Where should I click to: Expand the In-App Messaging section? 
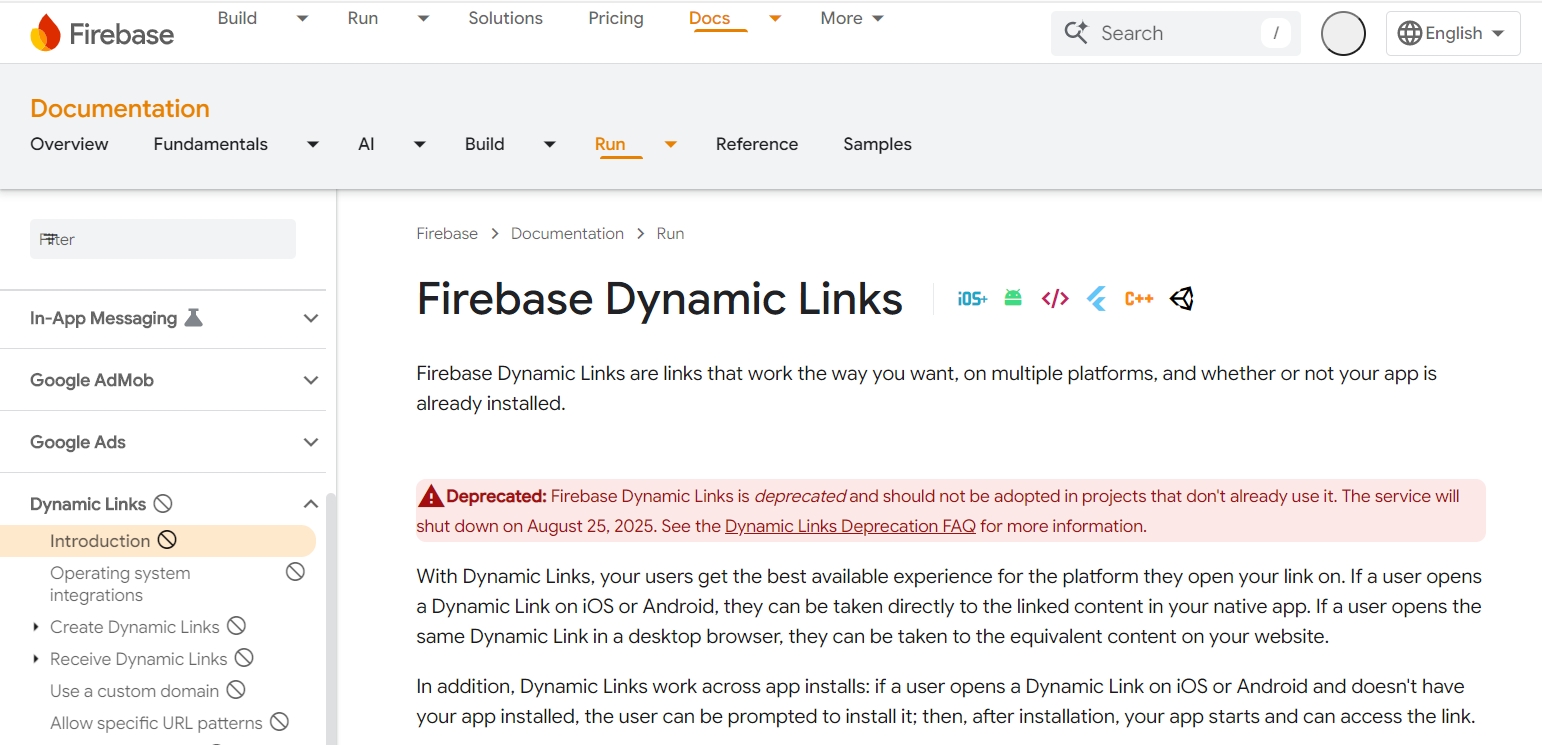click(x=311, y=318)
